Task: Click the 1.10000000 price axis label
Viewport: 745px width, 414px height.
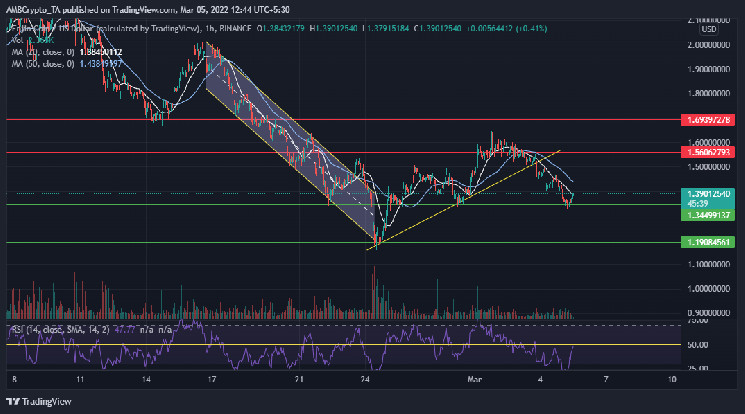Action: coord(708,264)
